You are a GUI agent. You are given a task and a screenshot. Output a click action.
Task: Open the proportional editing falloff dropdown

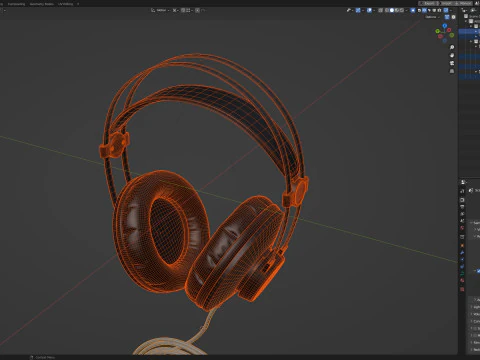[203, 10]
